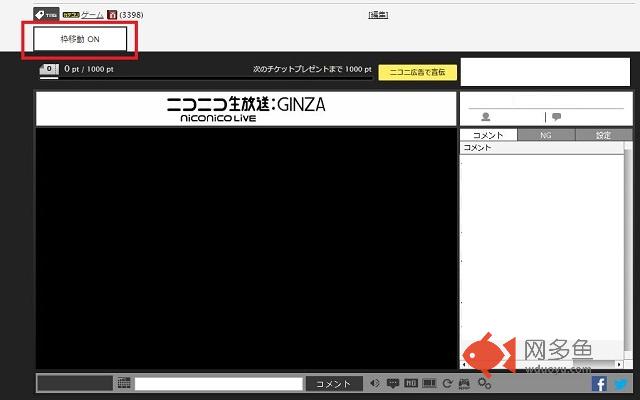Click the ニコニコ広告で宣伝 button
The height and width of the screenshot is (400, 640).
(417, 72)
